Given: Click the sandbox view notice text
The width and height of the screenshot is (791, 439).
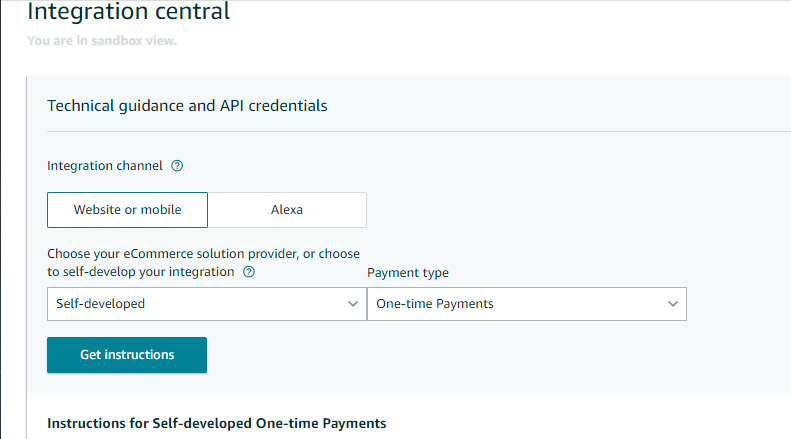Looking at the screenshot, I should click(101, 41).
